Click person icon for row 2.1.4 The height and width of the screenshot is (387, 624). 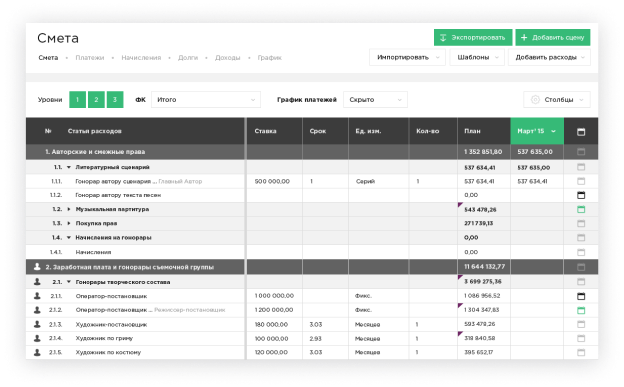[37, 338]
